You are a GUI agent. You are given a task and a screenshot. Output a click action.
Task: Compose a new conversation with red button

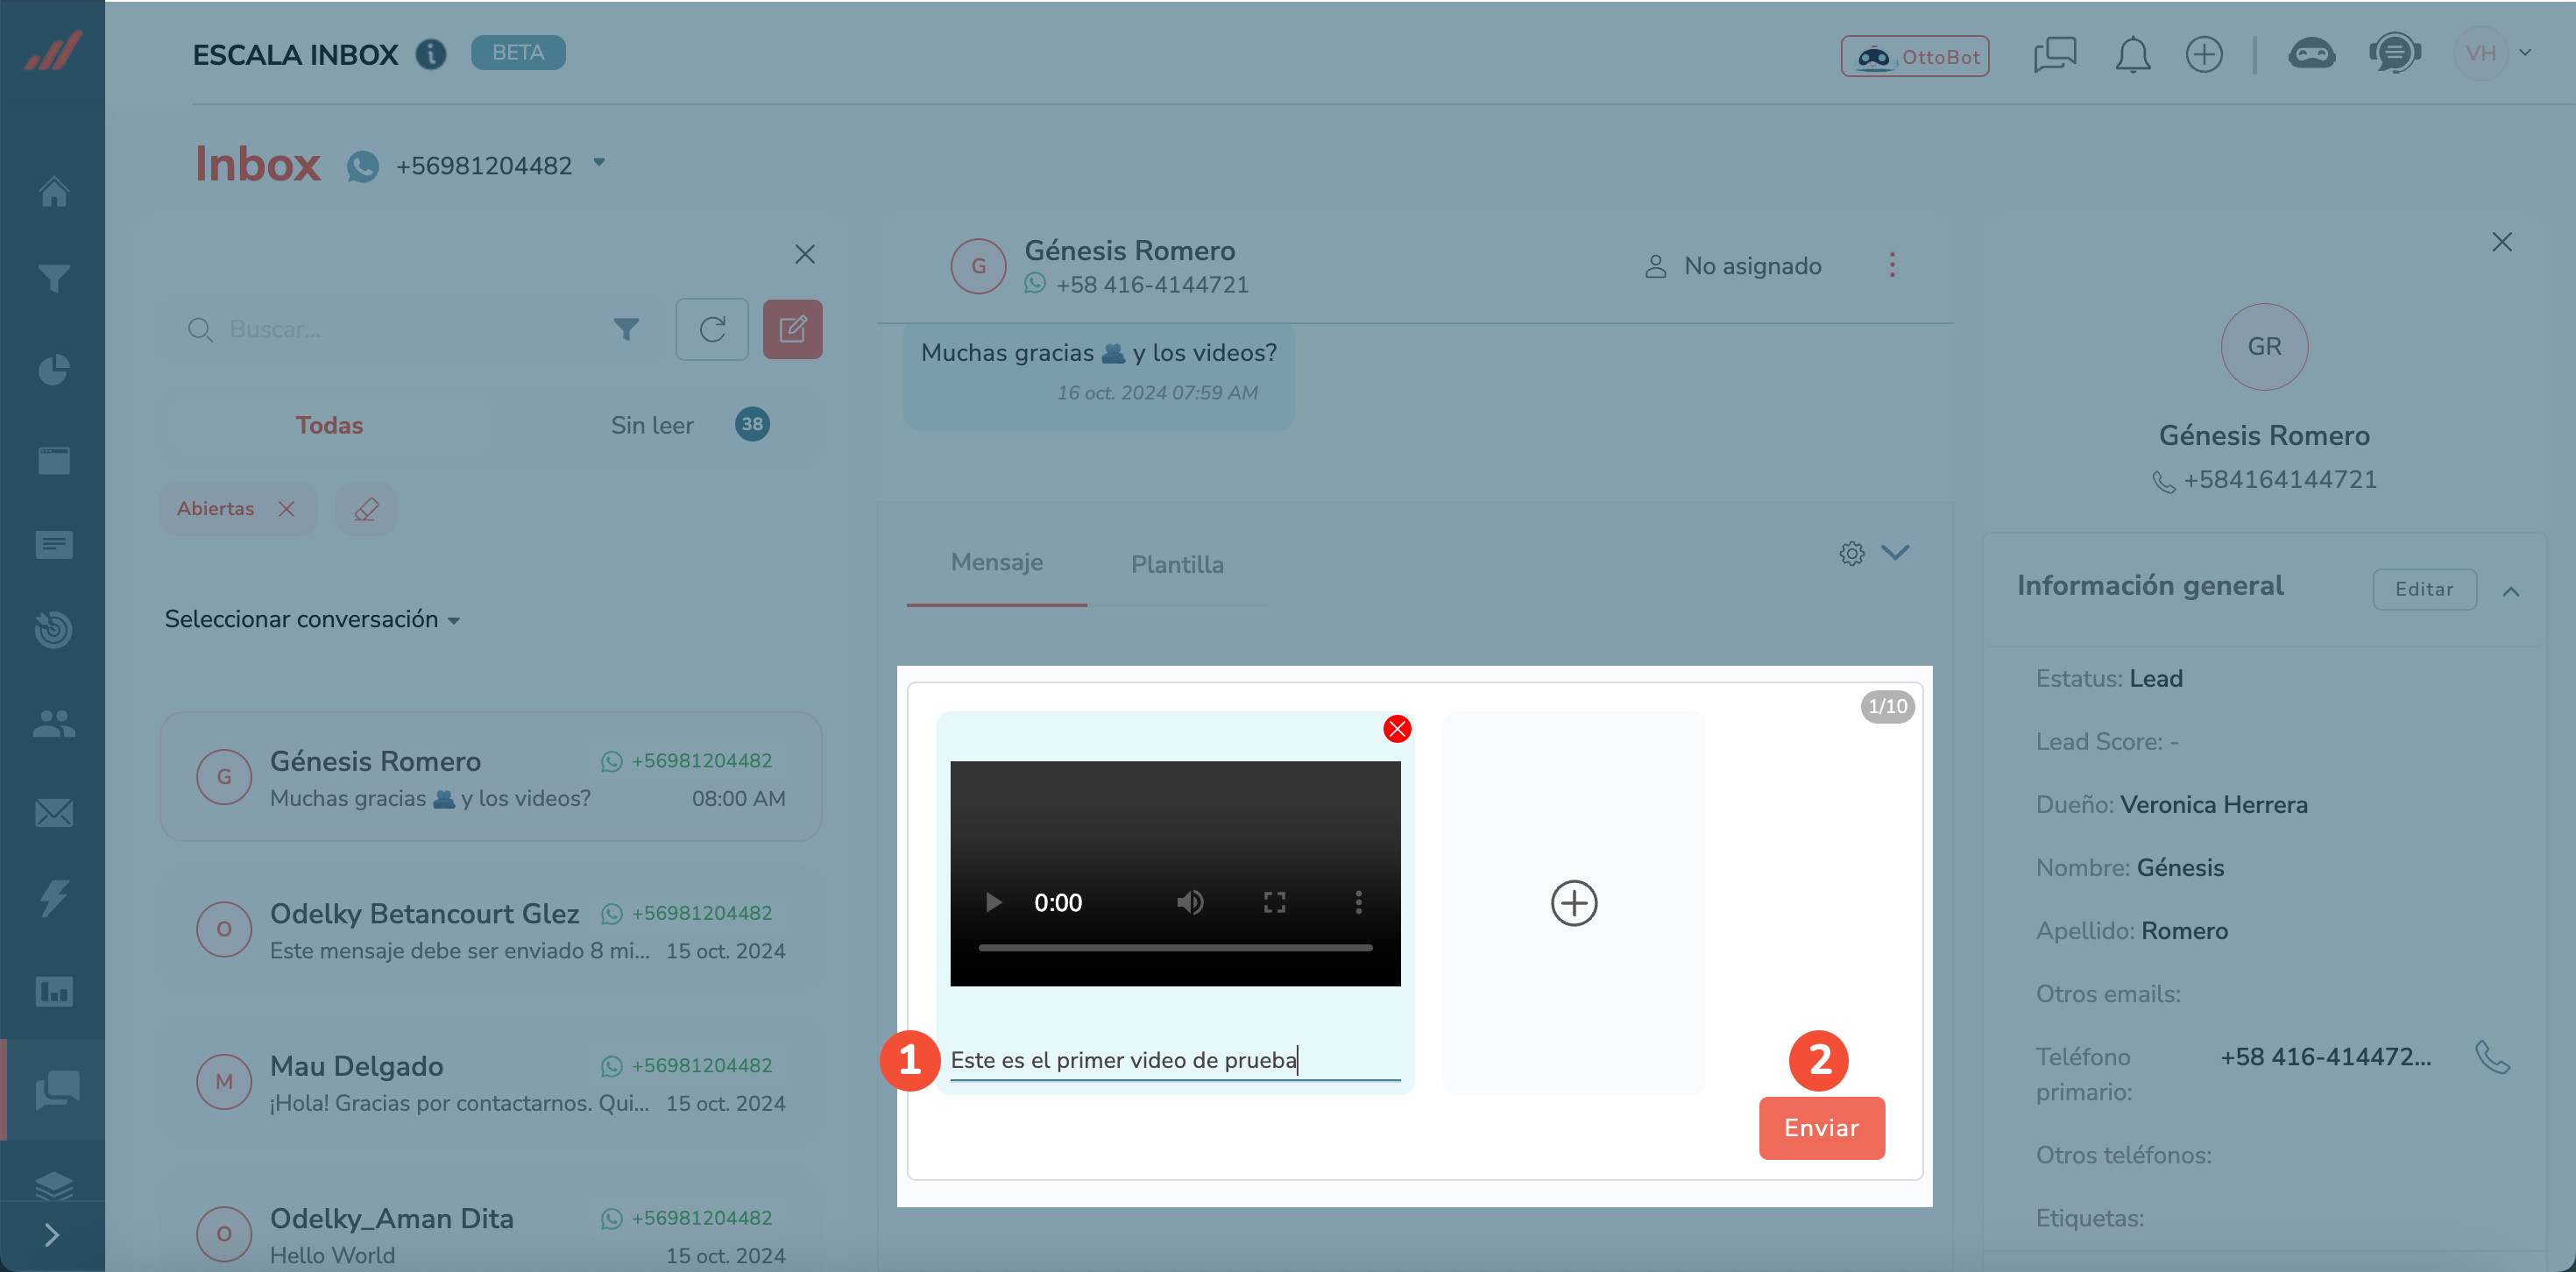click(x=792, y=329)
